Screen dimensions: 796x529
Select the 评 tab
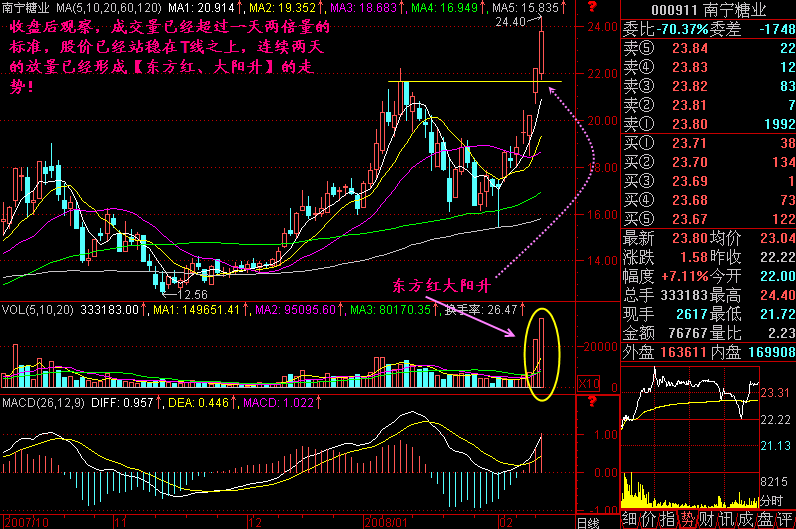785,520
